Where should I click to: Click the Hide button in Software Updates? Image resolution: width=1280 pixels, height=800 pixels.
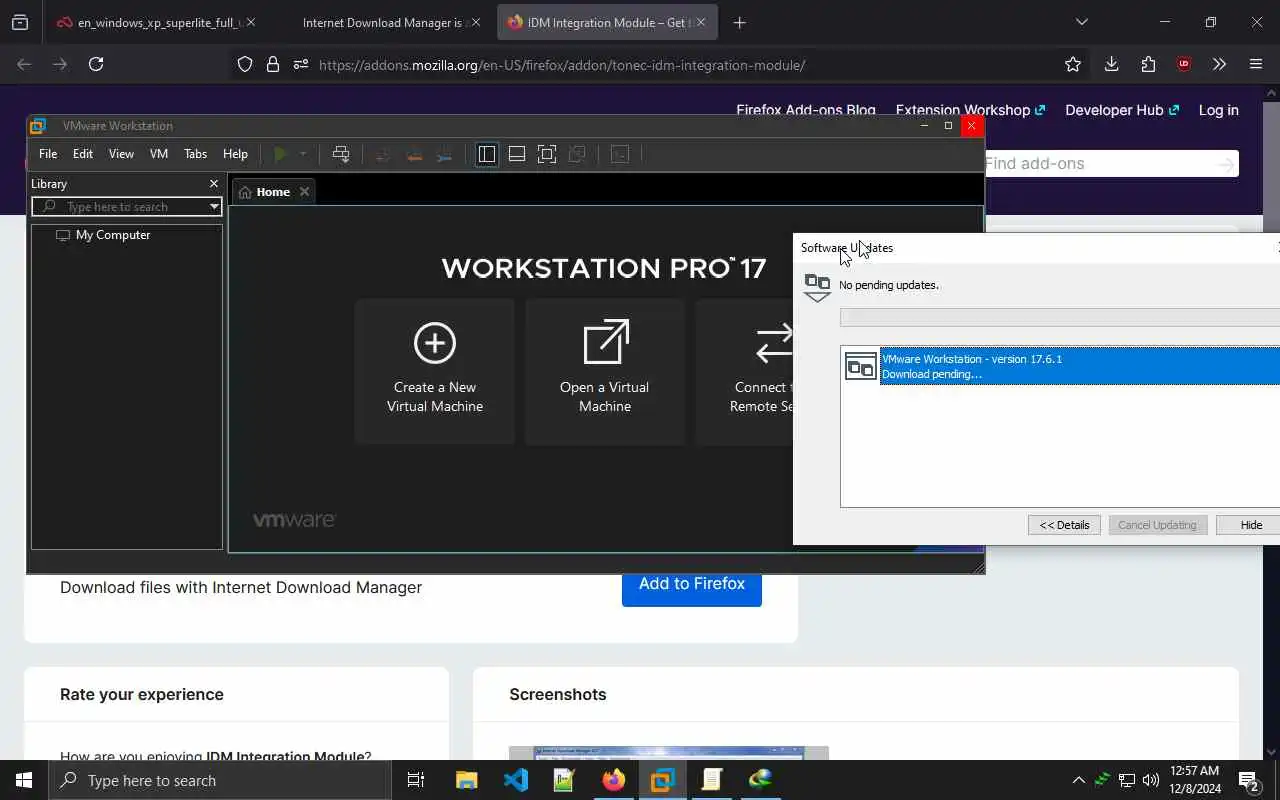point(1248,525)
